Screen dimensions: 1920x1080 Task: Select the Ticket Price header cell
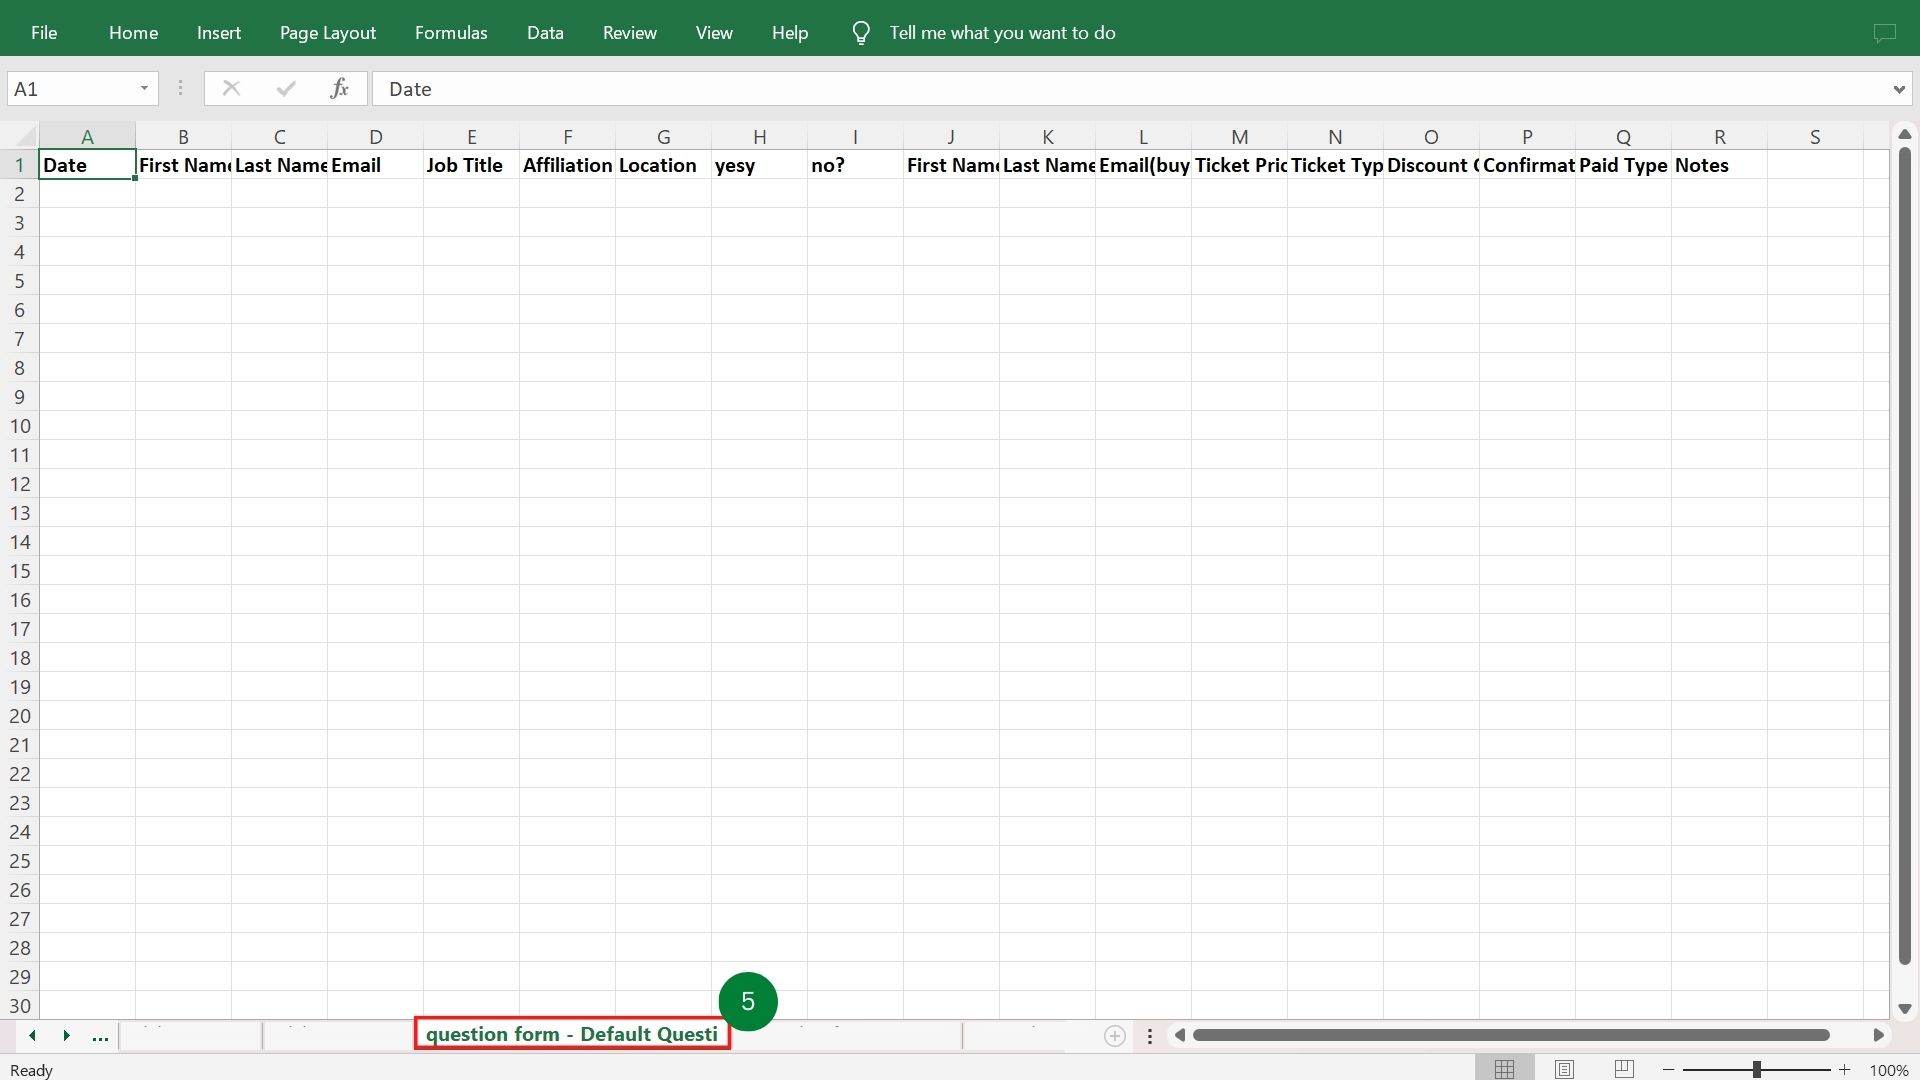pyautogui.click(x=1239, y=165)
